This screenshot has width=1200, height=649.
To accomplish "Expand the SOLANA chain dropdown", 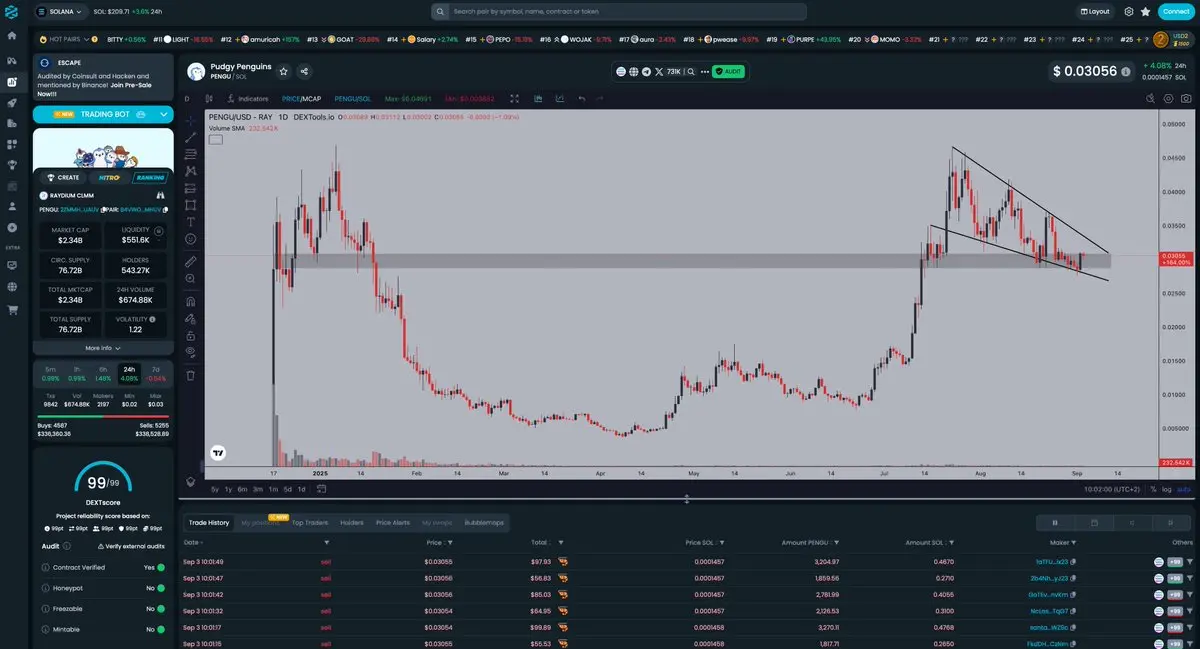I will (x=59, y=11).
